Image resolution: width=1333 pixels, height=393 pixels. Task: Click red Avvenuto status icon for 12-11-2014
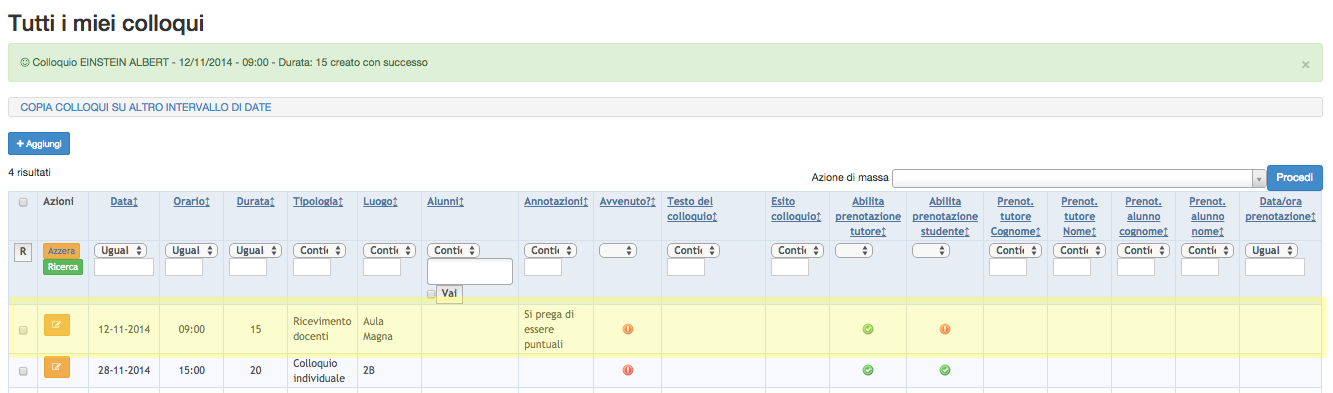point(628,329)
